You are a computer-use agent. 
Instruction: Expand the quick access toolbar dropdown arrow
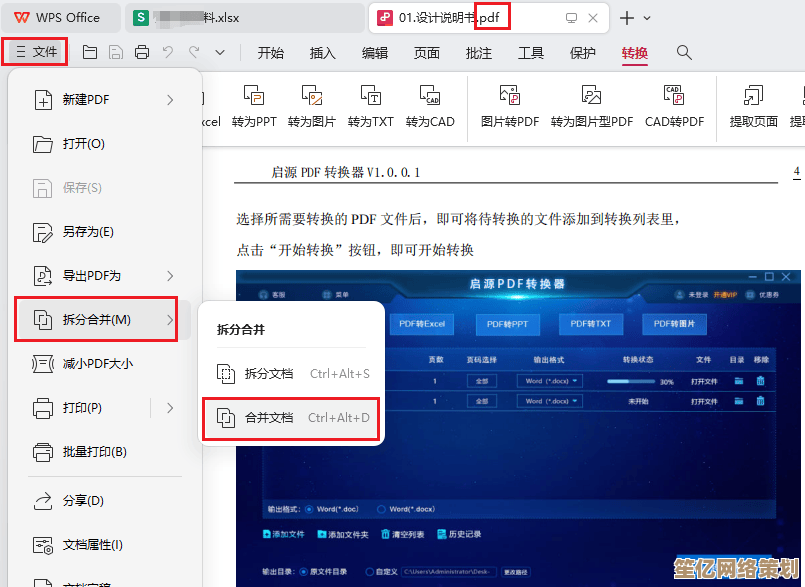220,52
